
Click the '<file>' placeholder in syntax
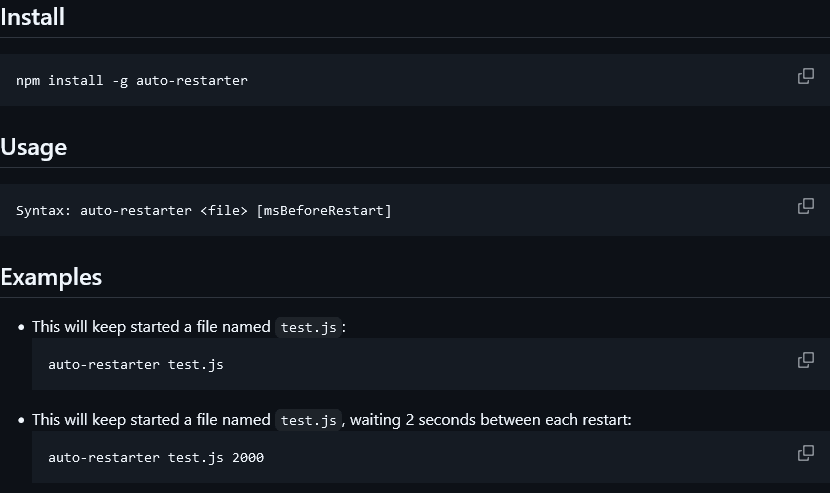224,210
